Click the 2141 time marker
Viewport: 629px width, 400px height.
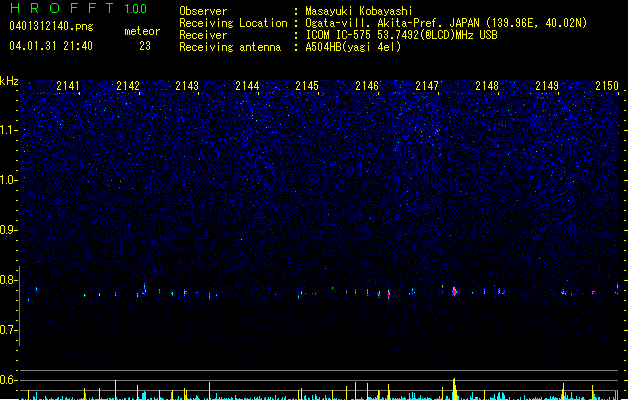68,86
